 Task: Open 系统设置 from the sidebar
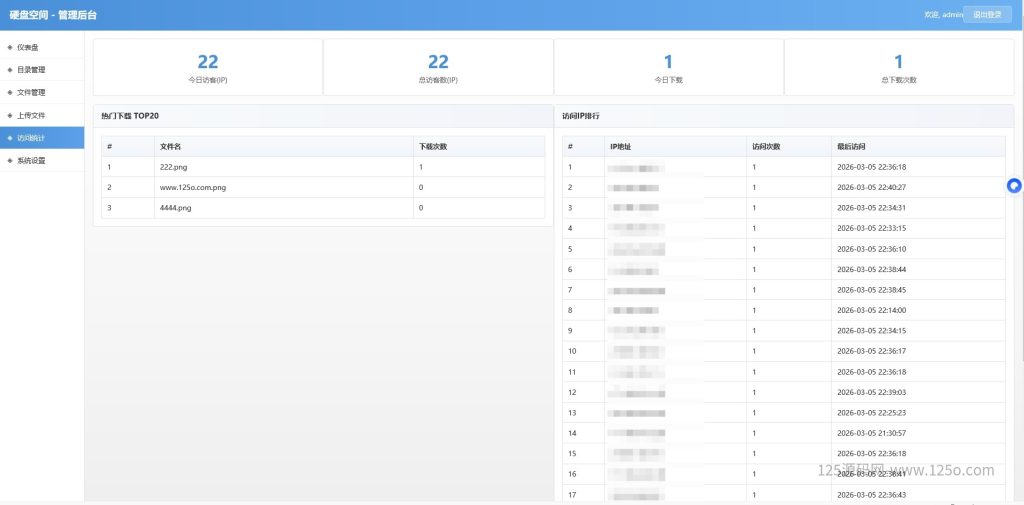click(x=31, y=160)
